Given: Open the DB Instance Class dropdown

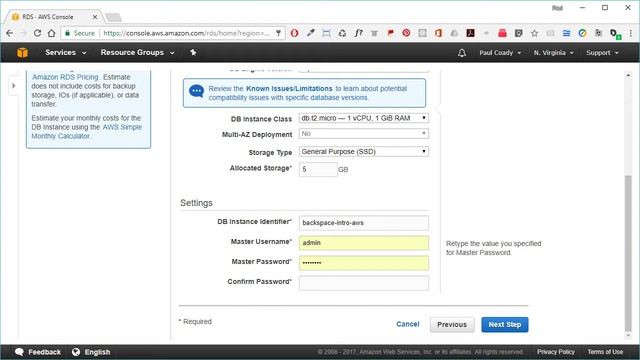Looking at the screenshot, I should [x=363, y=118].
